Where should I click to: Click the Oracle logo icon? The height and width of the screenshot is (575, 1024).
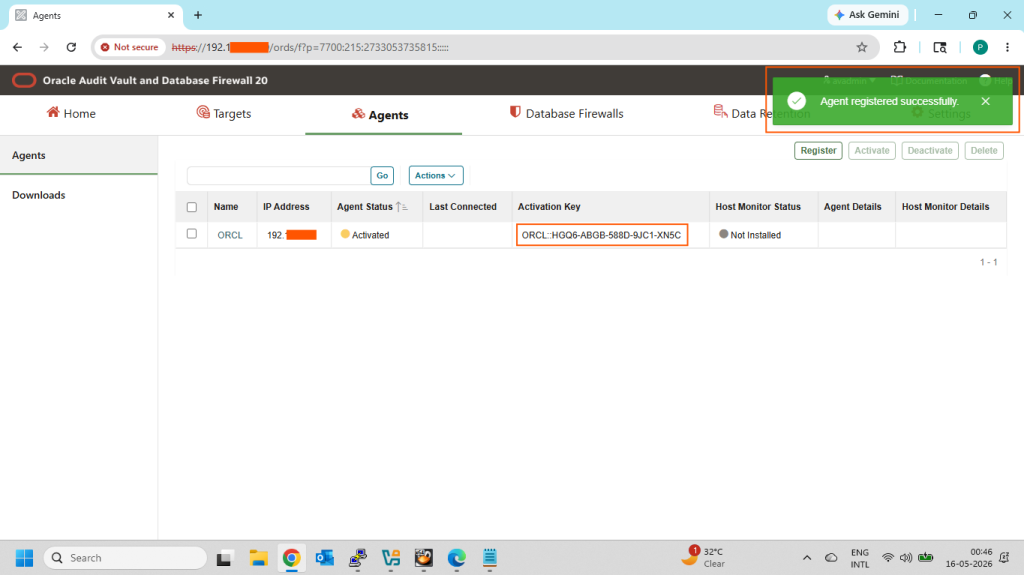24,80
